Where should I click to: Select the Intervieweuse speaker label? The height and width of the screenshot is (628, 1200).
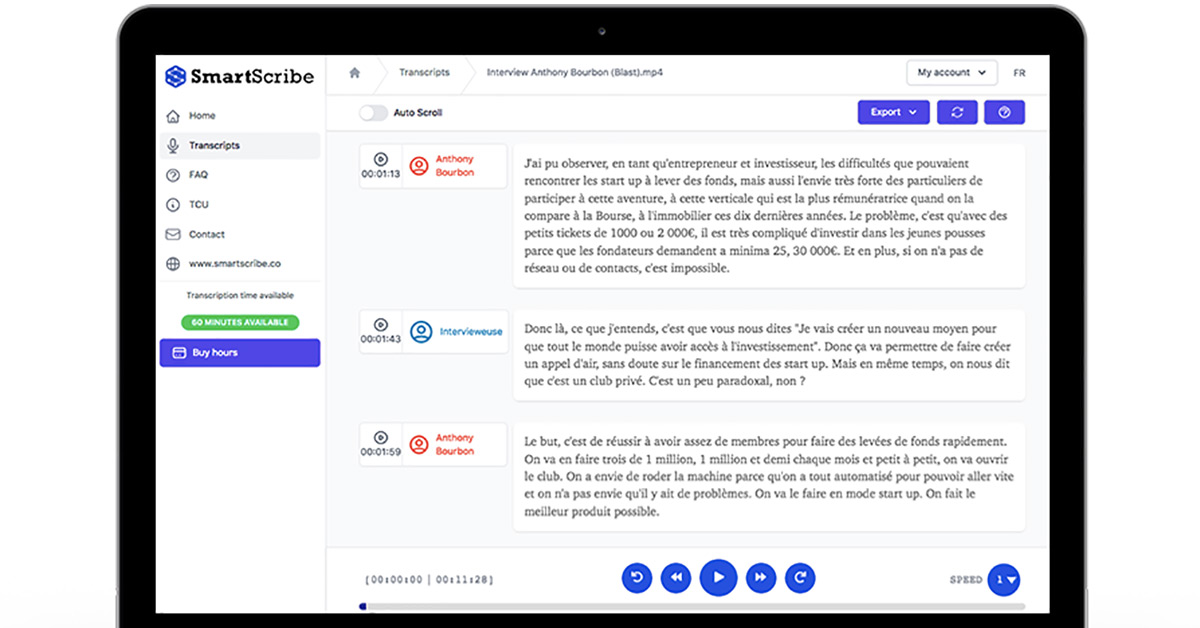455,332
